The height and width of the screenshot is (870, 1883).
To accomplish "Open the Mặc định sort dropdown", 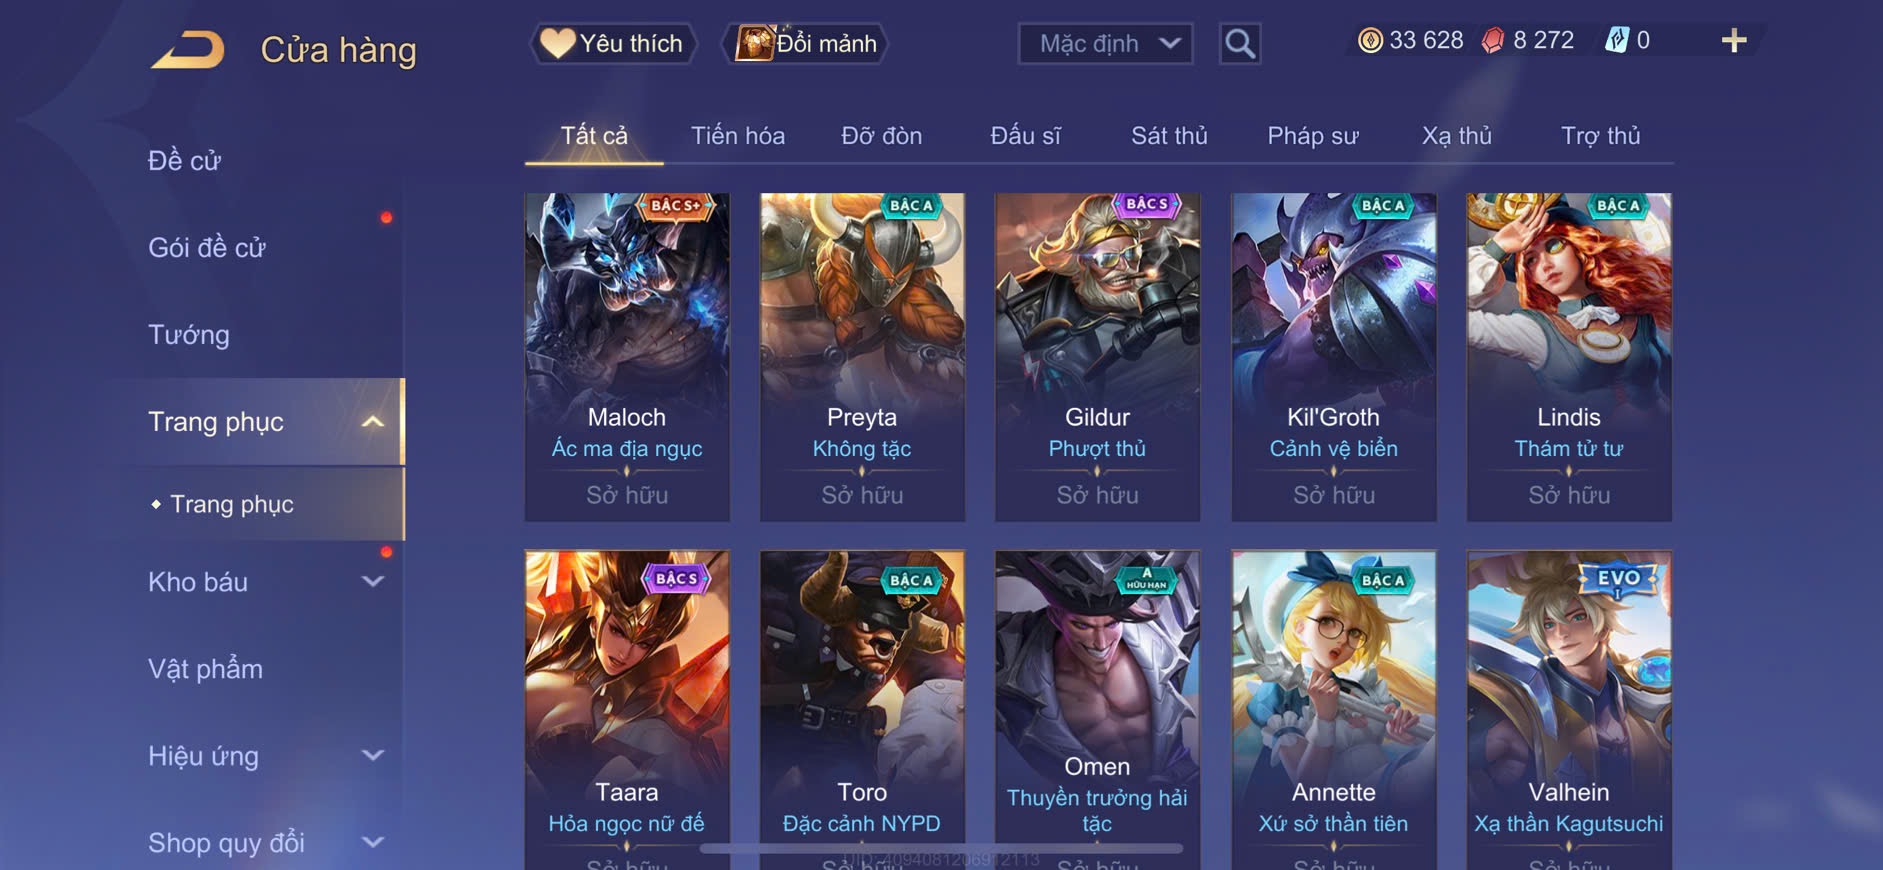I will coord(1105,44).
